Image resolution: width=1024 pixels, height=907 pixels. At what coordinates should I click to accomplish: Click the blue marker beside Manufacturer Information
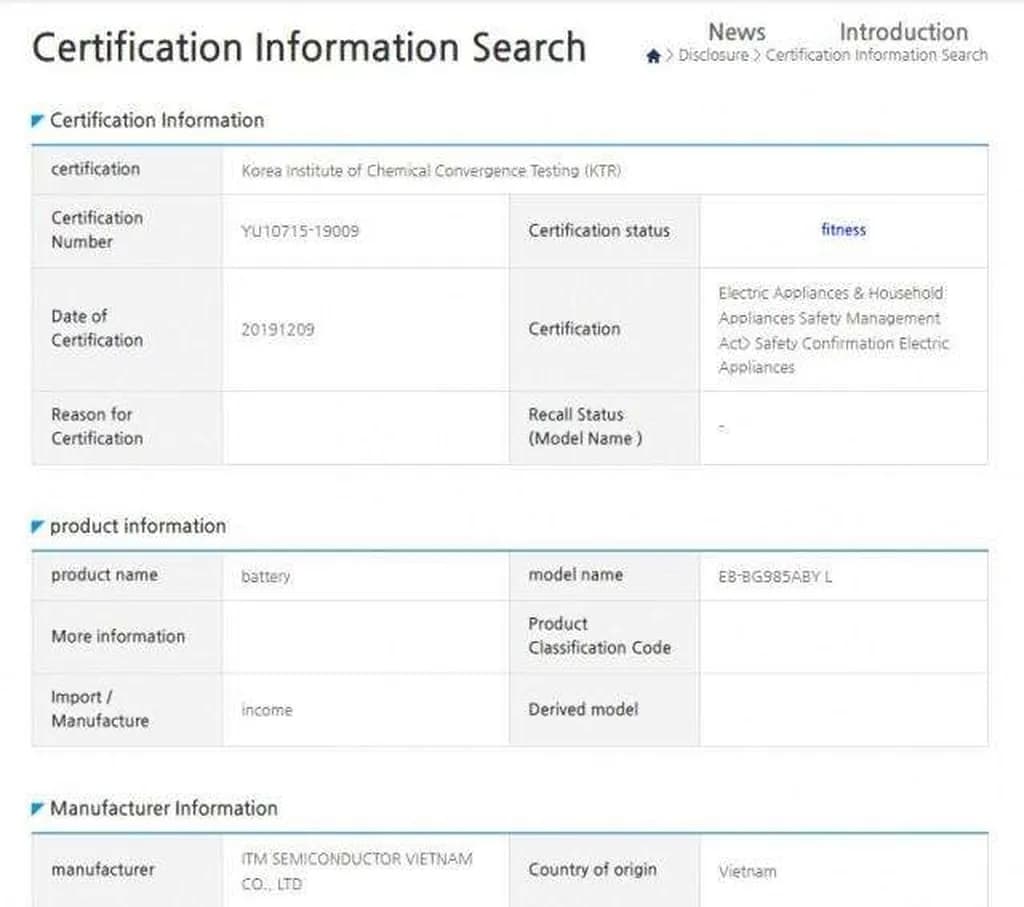38,808
